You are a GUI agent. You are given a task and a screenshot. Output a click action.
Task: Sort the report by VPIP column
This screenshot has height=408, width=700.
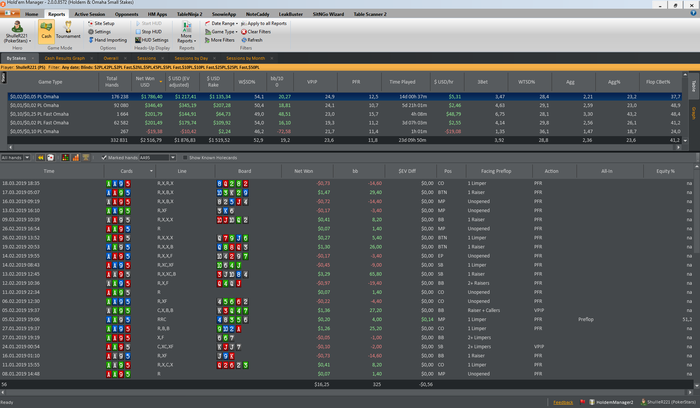pyautogui.click(x=312, y=82)
